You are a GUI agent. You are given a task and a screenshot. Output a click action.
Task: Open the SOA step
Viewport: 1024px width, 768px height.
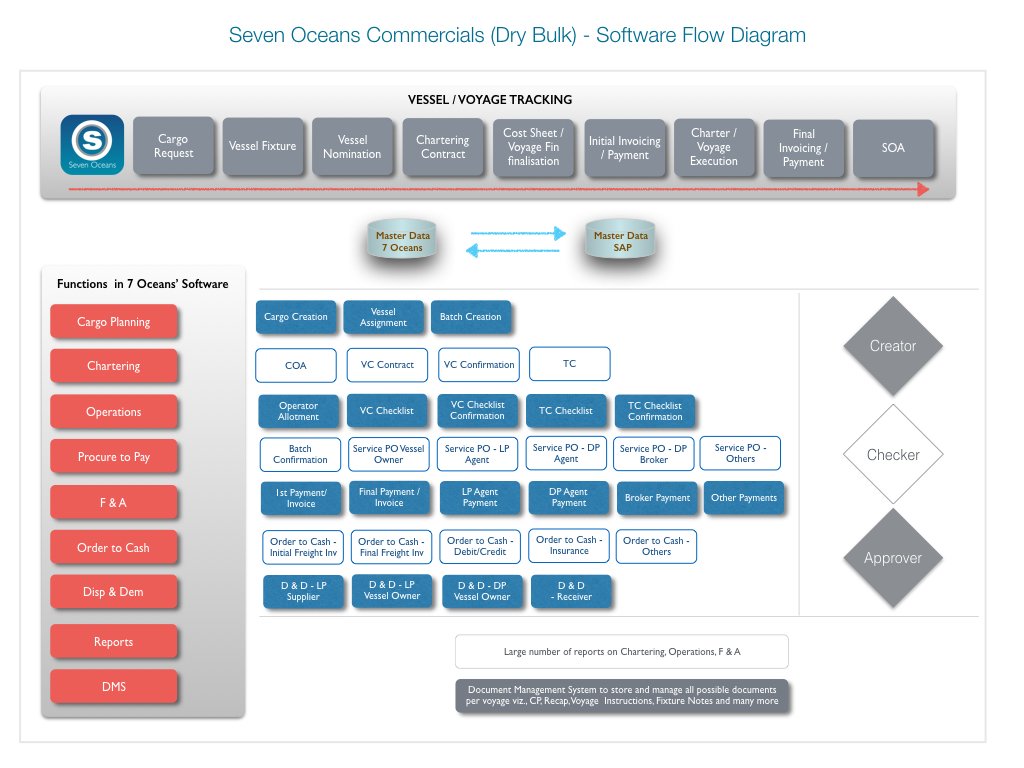[x=893, y=148]
